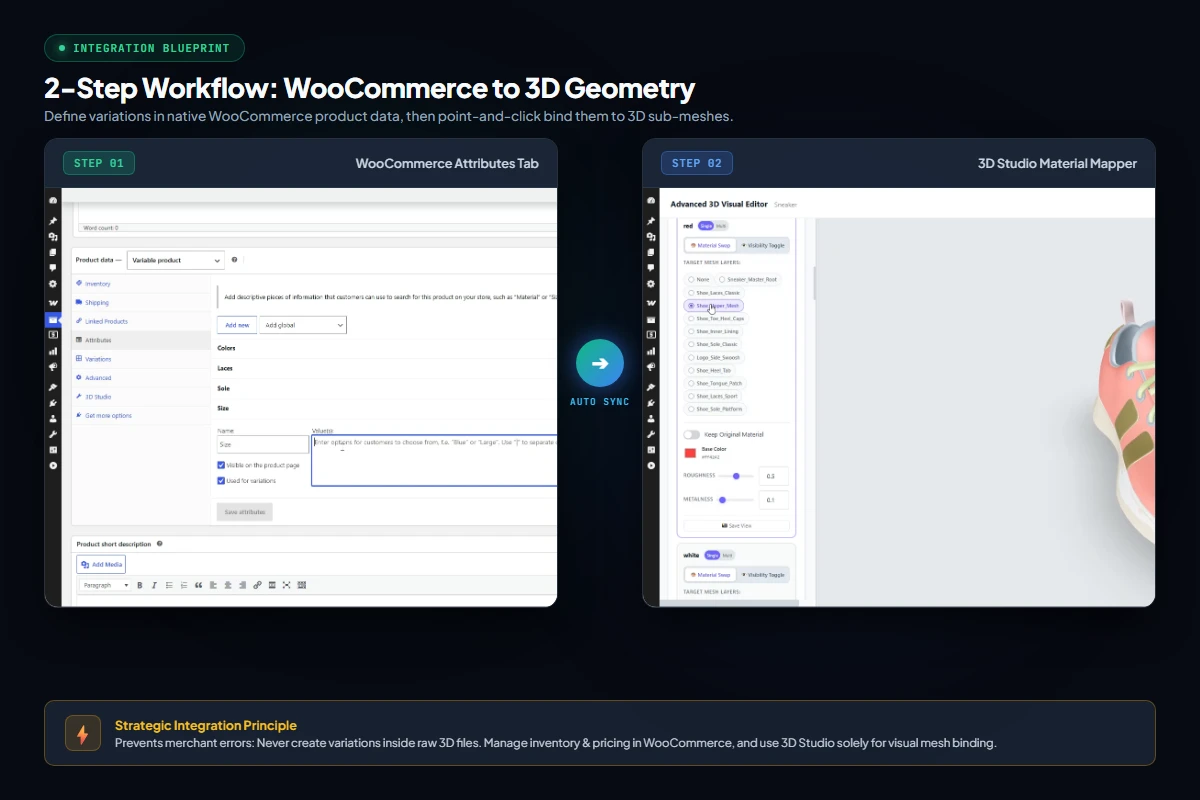This screenshot has width=1200, height=800.
Task: Click fullscreen icon in editor toolbar
Action: [286, 585]
